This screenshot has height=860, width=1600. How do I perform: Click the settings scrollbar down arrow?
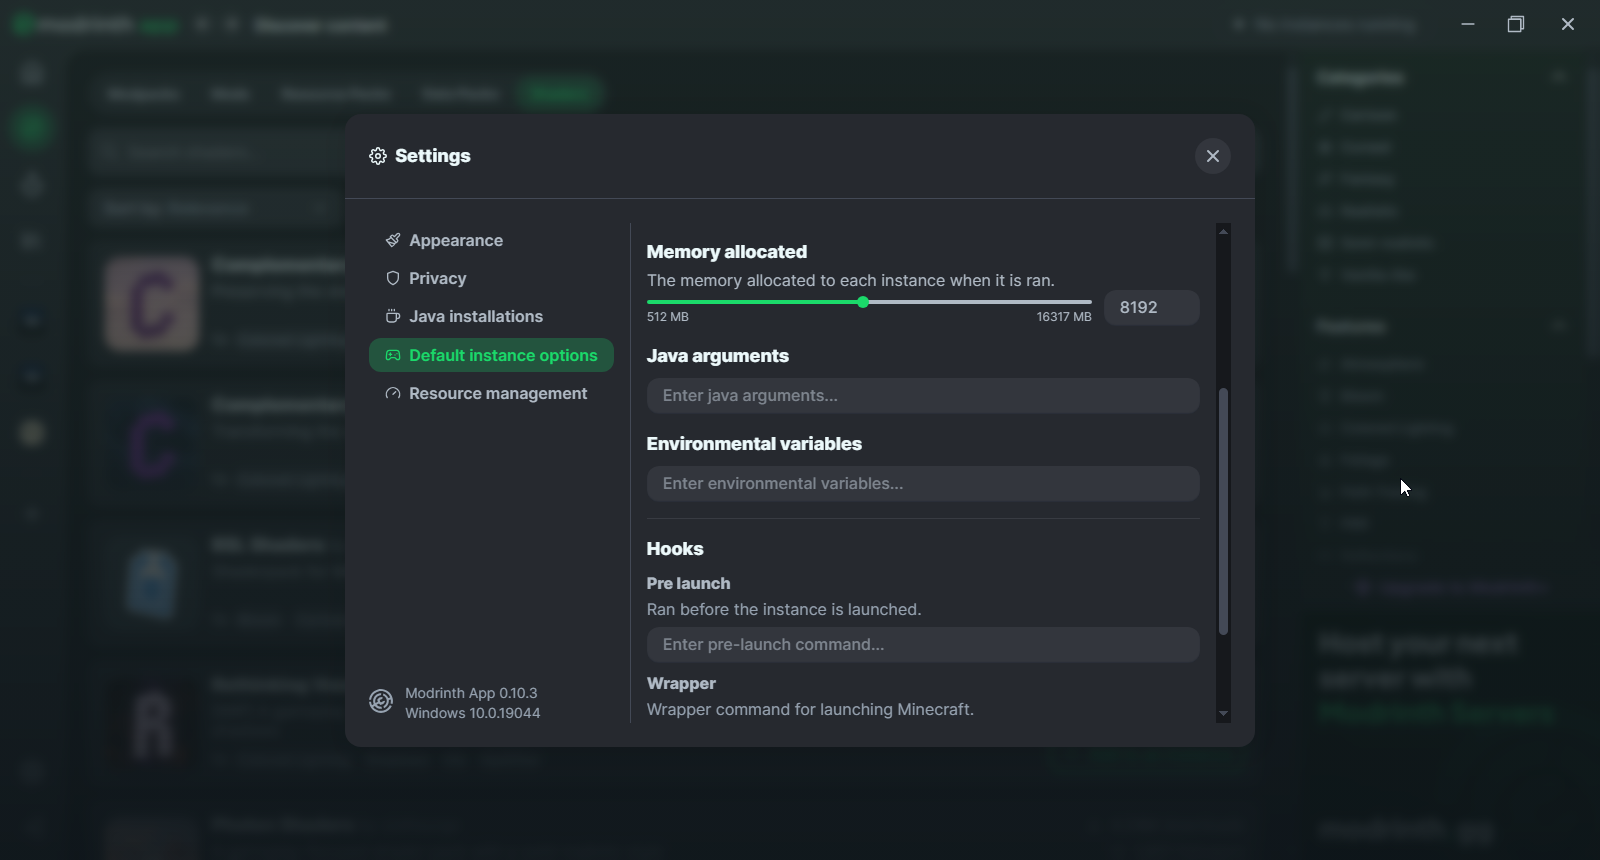pyautogui.click(x=1223, y=714)
